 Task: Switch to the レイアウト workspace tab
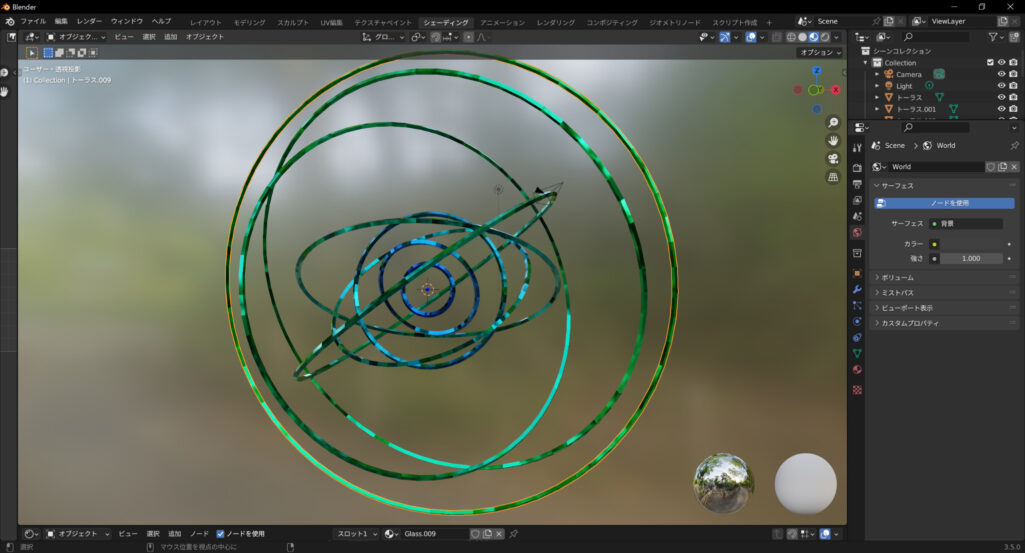click(x=206, y=22)
